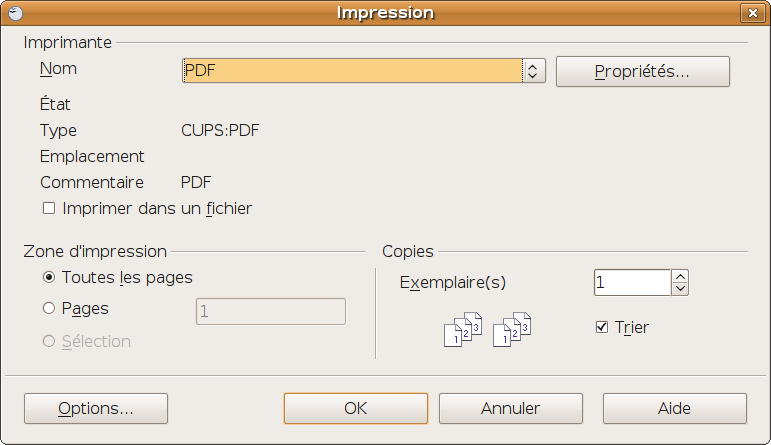Image resolution: width=771 pixels, height=445 pixels.
Task: Click the Pages range text field
Action: 270,311
